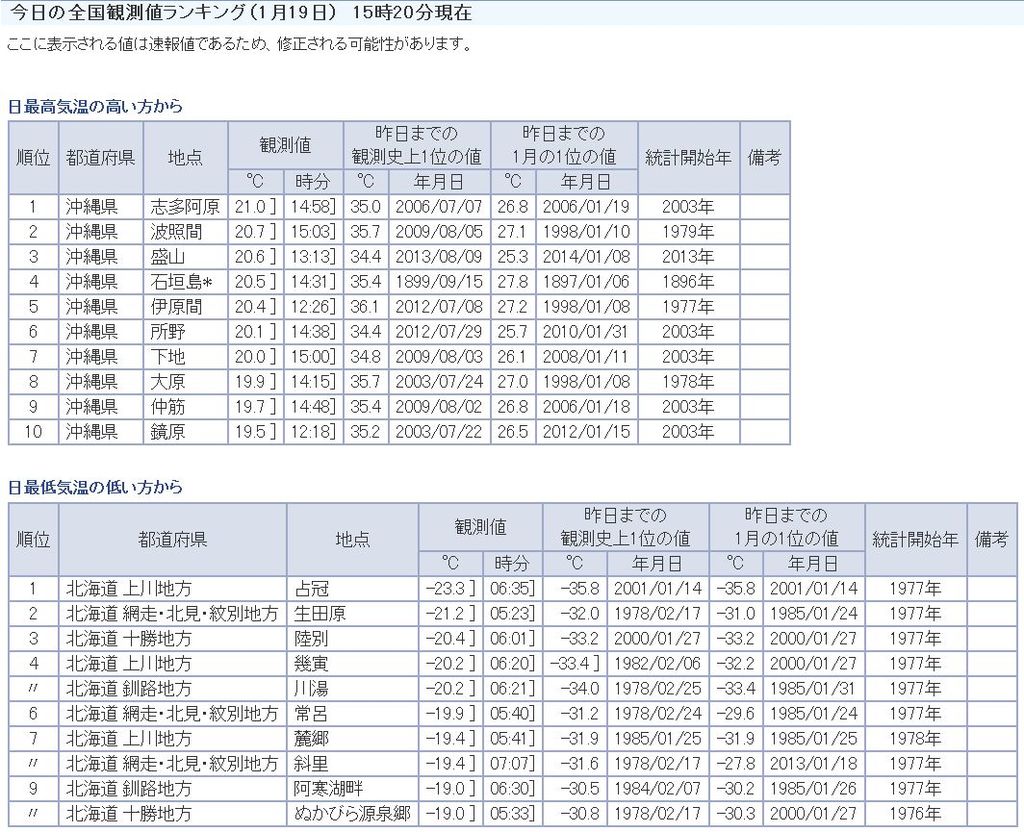Click the 日最低気温の低い方から section heading
Viewport: 1024px width, 832px height.
[95, 487]
